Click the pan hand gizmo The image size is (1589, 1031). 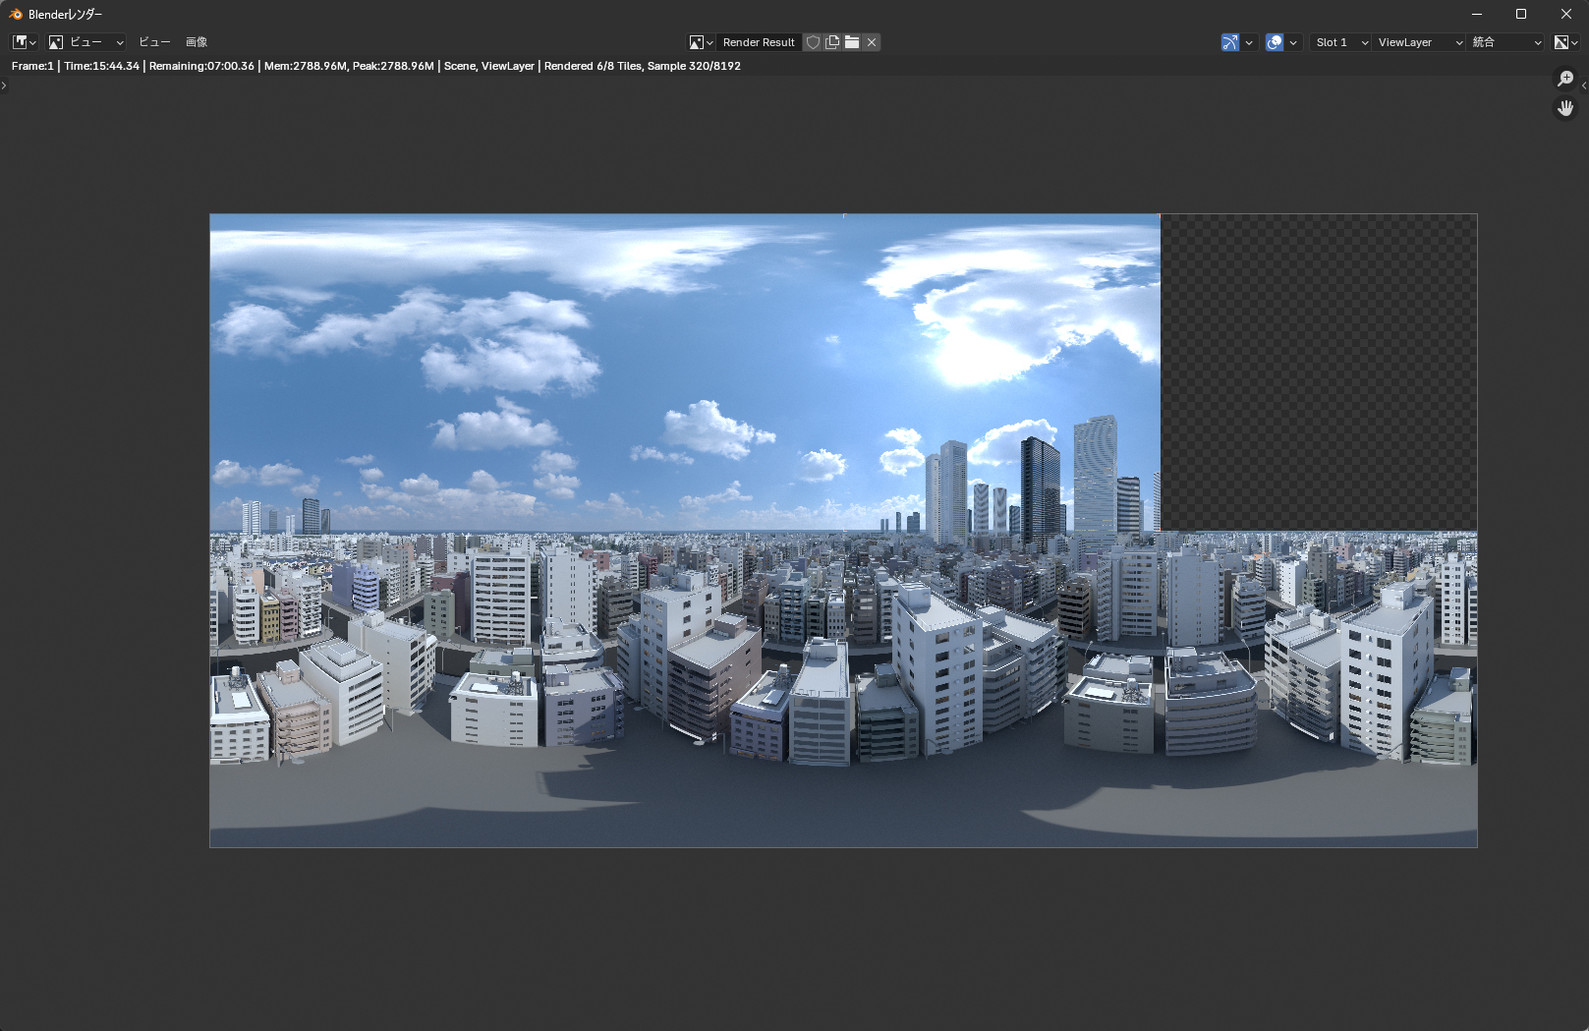[x=1565, y=108]
